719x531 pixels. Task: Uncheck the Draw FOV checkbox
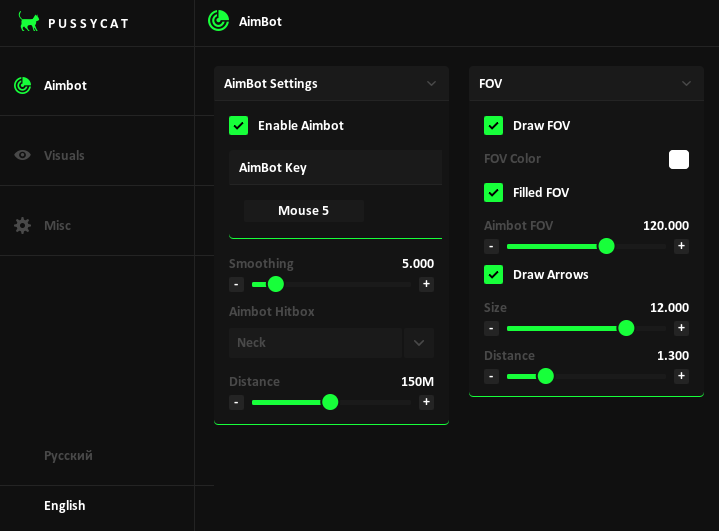tap(493, 125)
